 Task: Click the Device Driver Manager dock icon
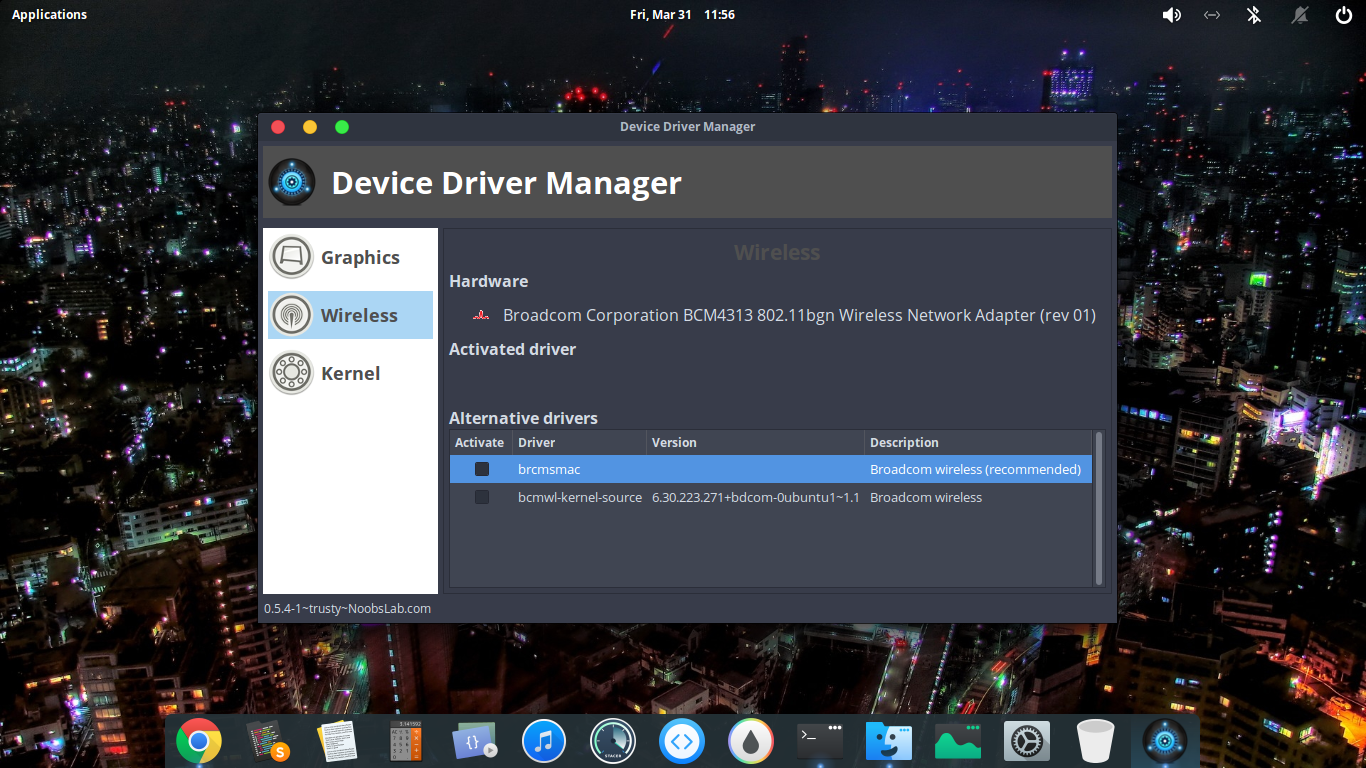(x=1164, y=741)
